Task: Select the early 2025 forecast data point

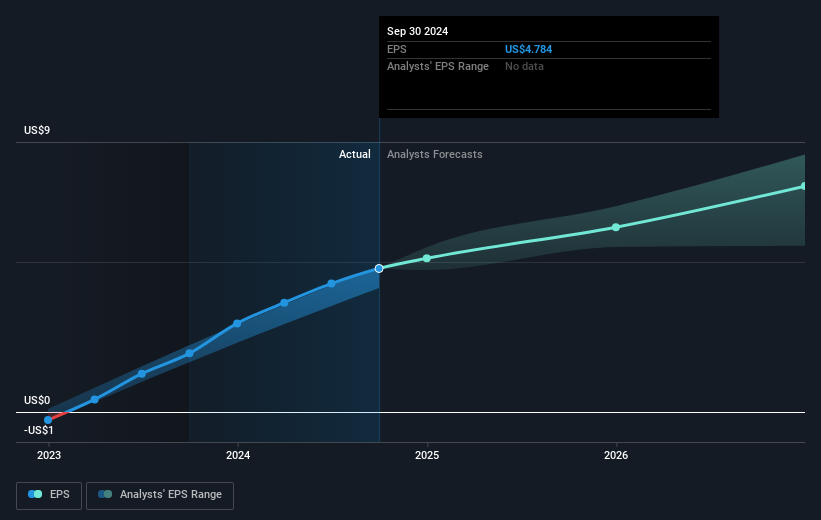Action: 427,258
